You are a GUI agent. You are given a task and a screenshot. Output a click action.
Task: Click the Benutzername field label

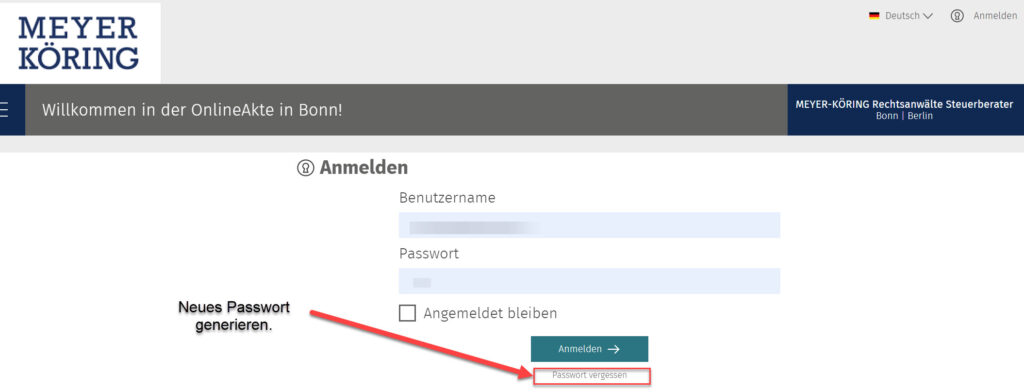tap(447, 198)
